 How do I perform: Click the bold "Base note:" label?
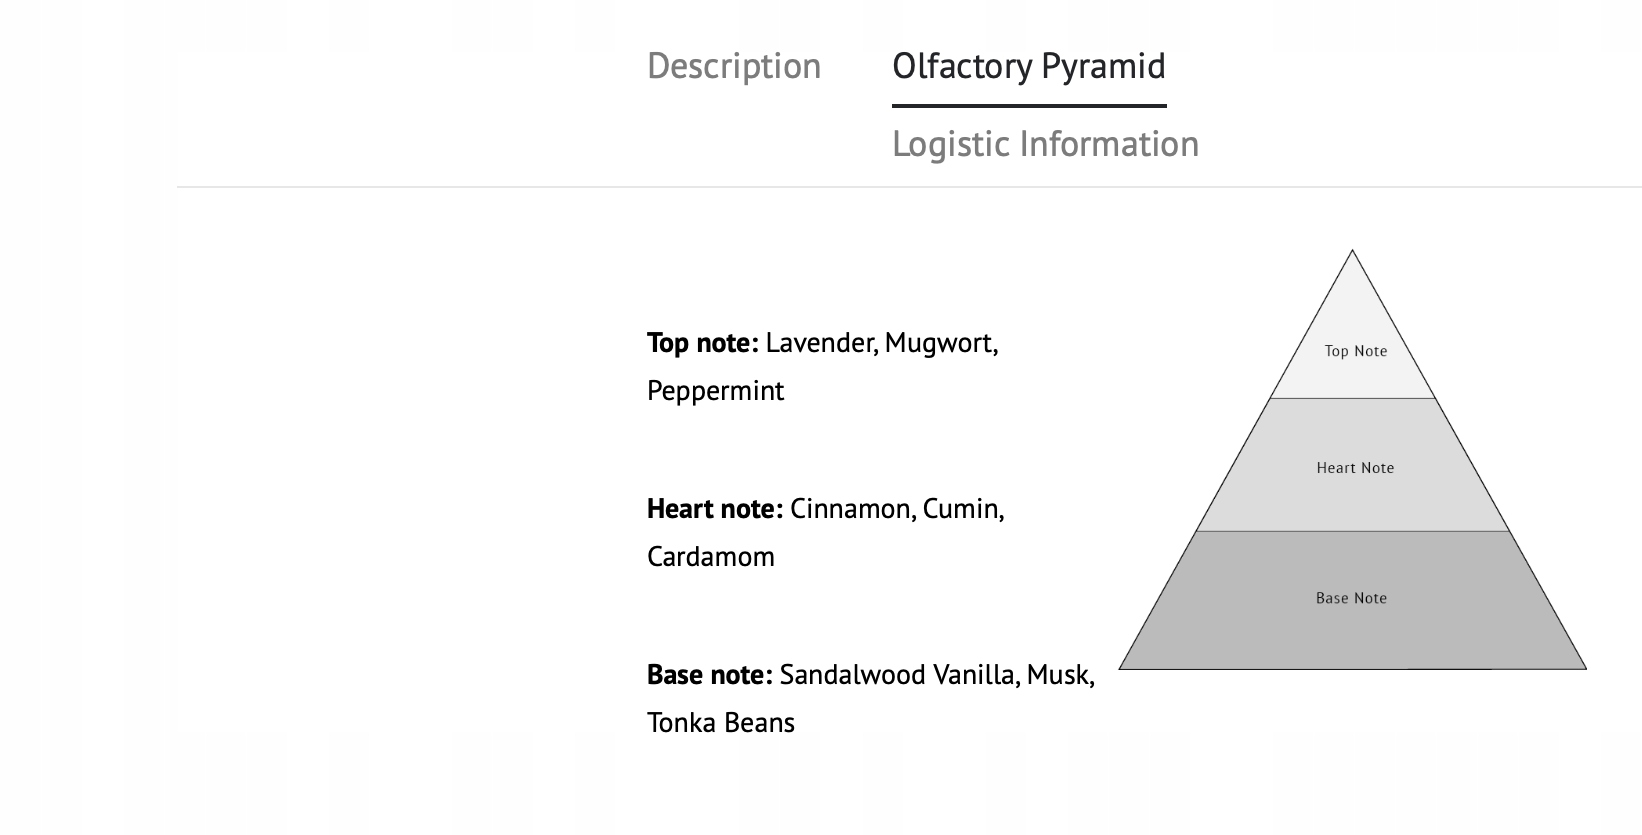[x=709, y=675]
